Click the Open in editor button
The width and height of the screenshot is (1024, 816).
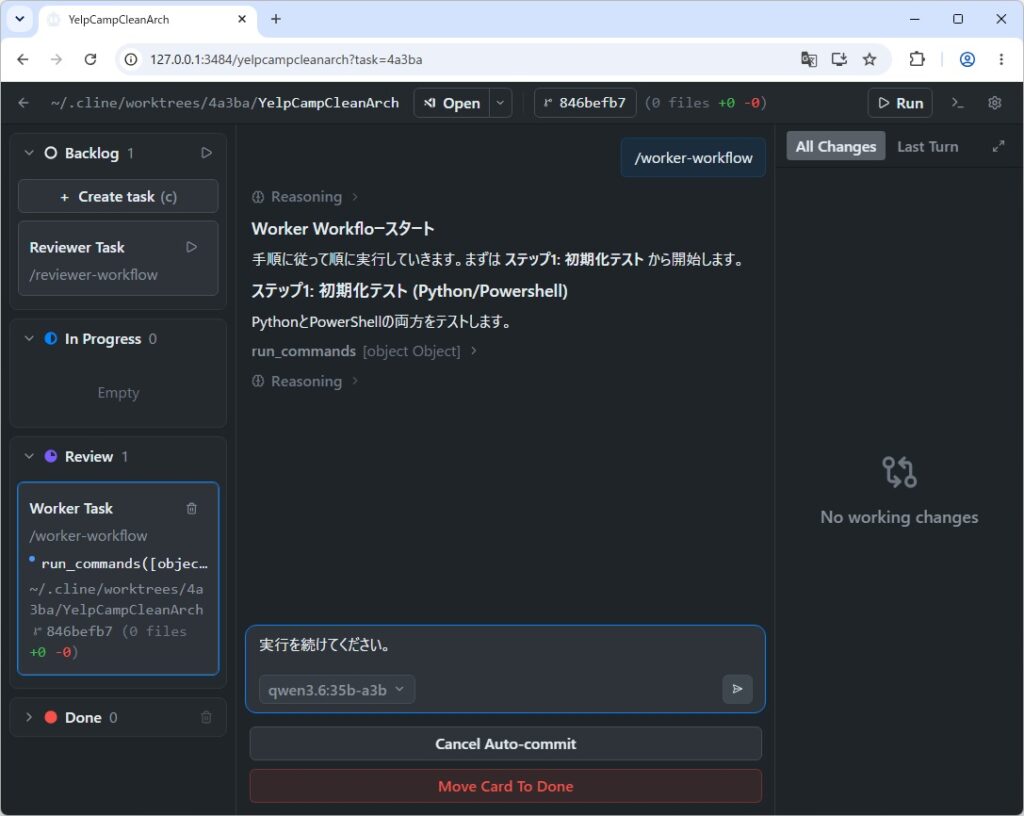pos(452,103)
